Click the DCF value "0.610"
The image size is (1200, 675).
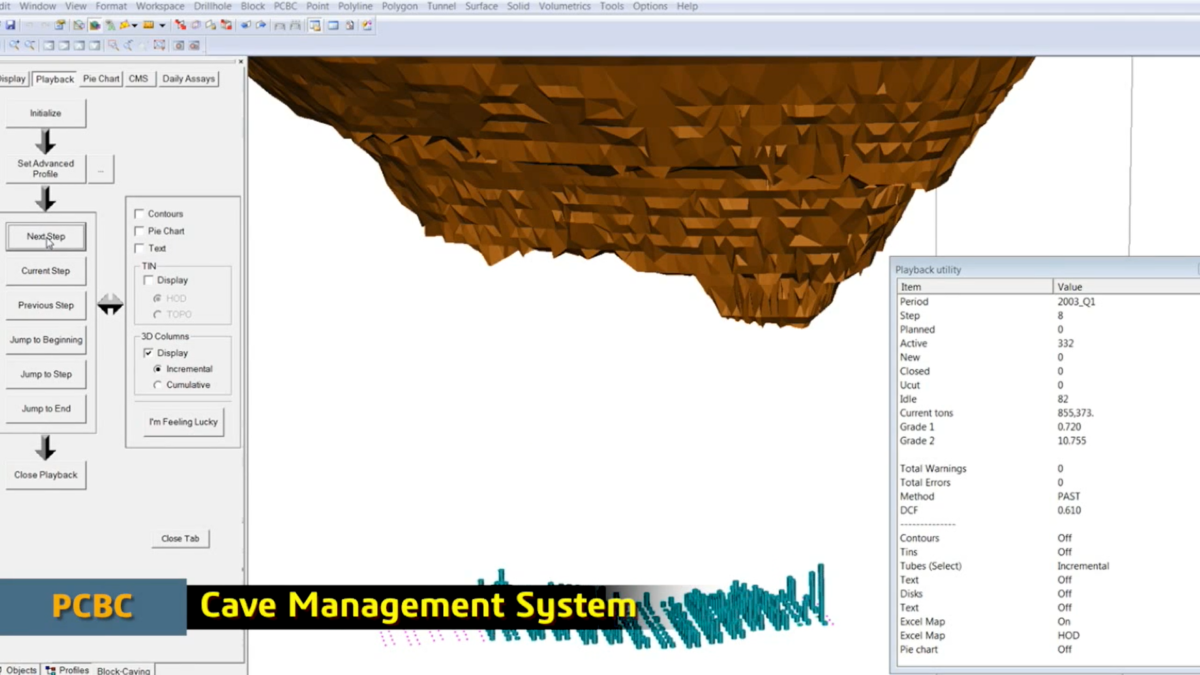[1069, 510]
